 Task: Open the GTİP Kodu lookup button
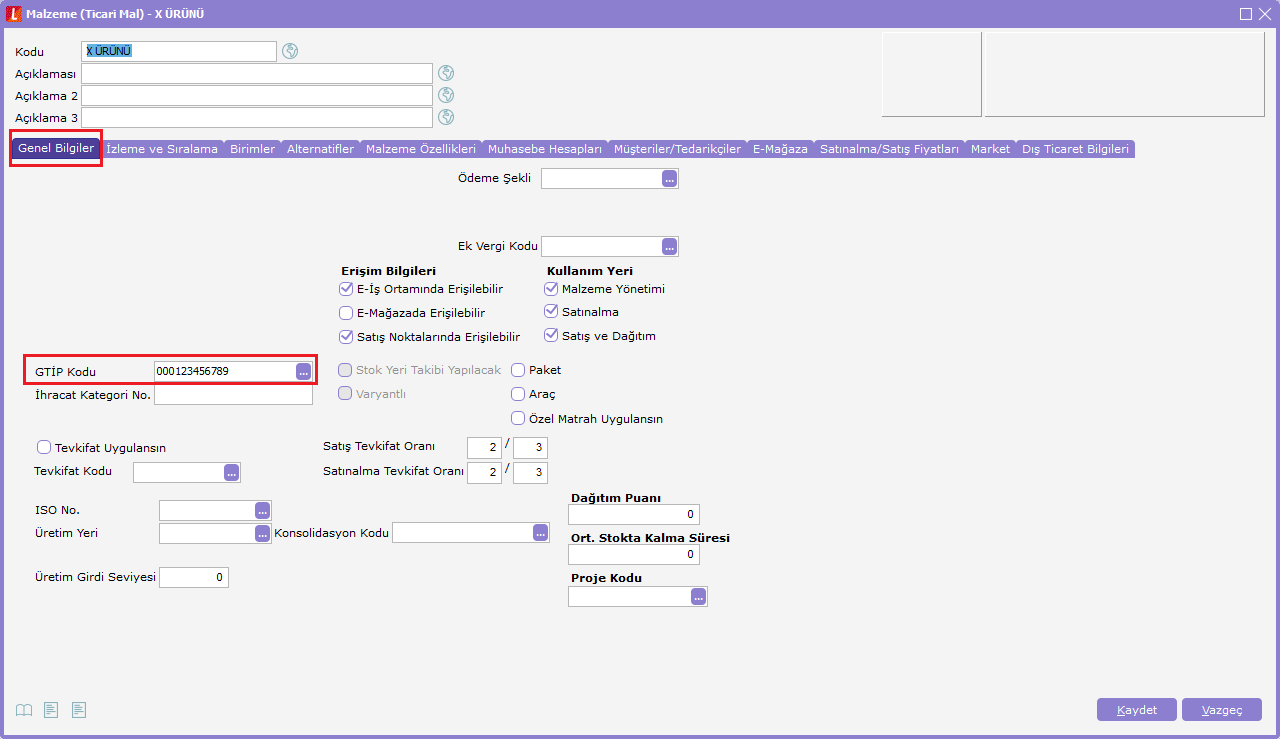(x=303, y=371)
